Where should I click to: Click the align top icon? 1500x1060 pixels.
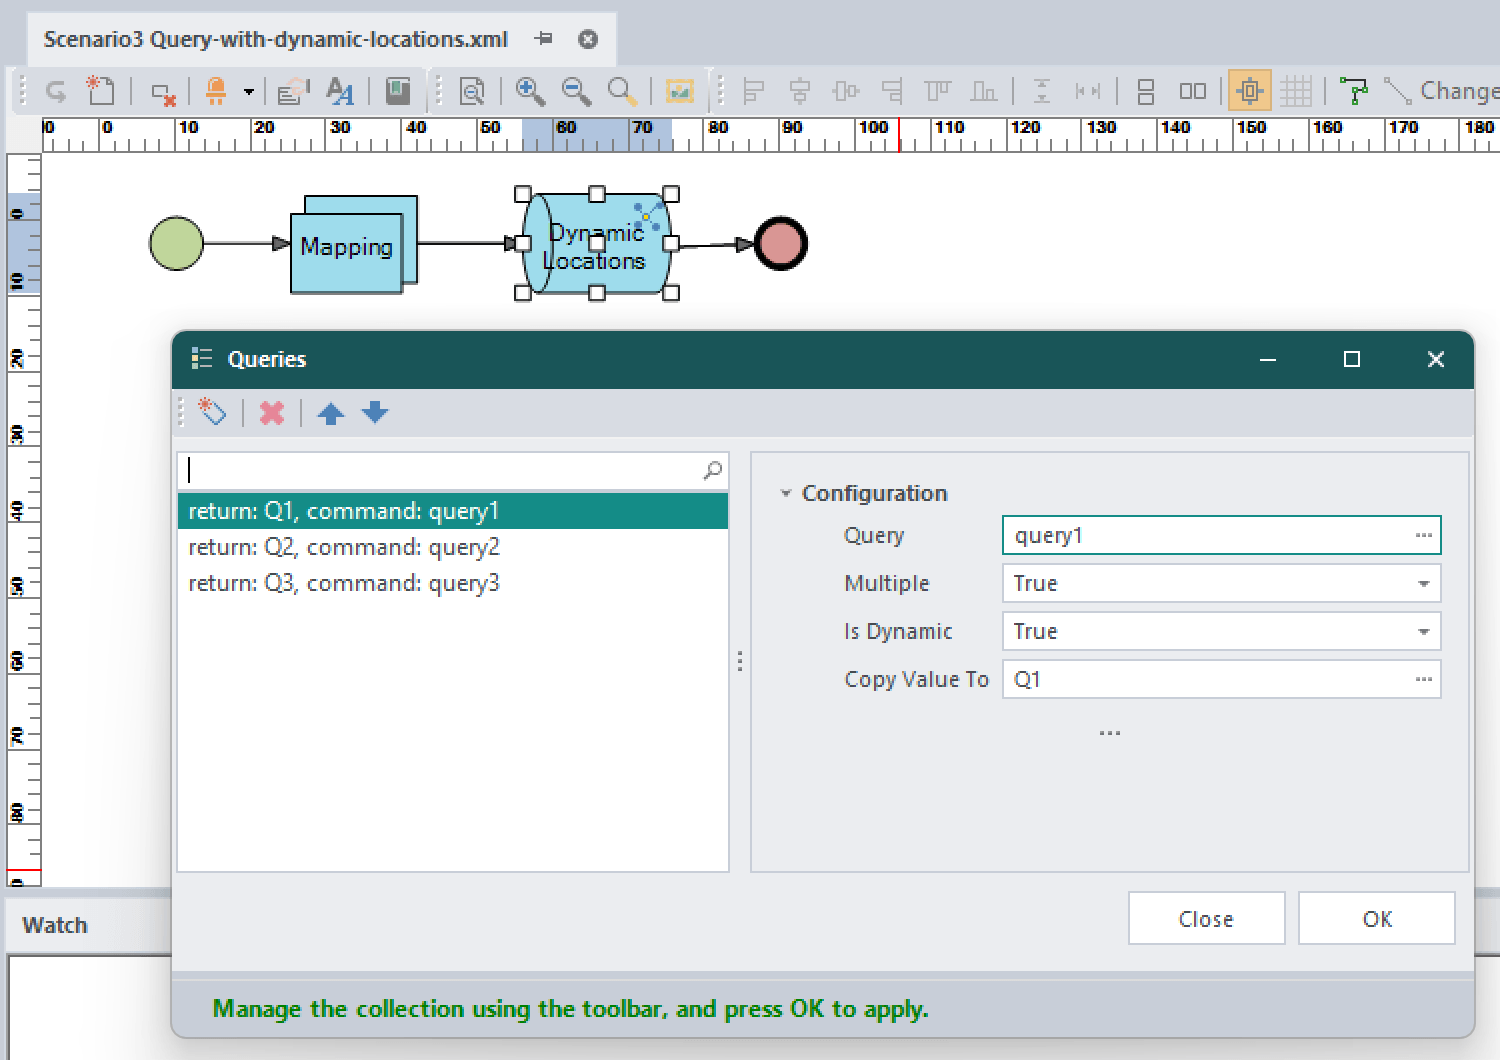coord(938,92)
